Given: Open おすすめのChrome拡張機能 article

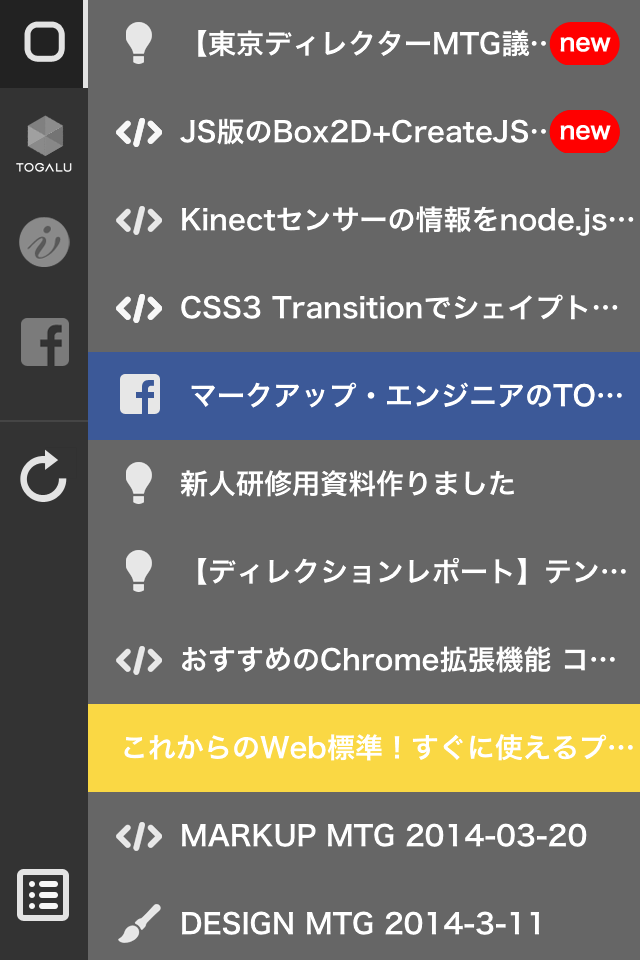Looking at the screenshot, I should [x=364, y=660].
